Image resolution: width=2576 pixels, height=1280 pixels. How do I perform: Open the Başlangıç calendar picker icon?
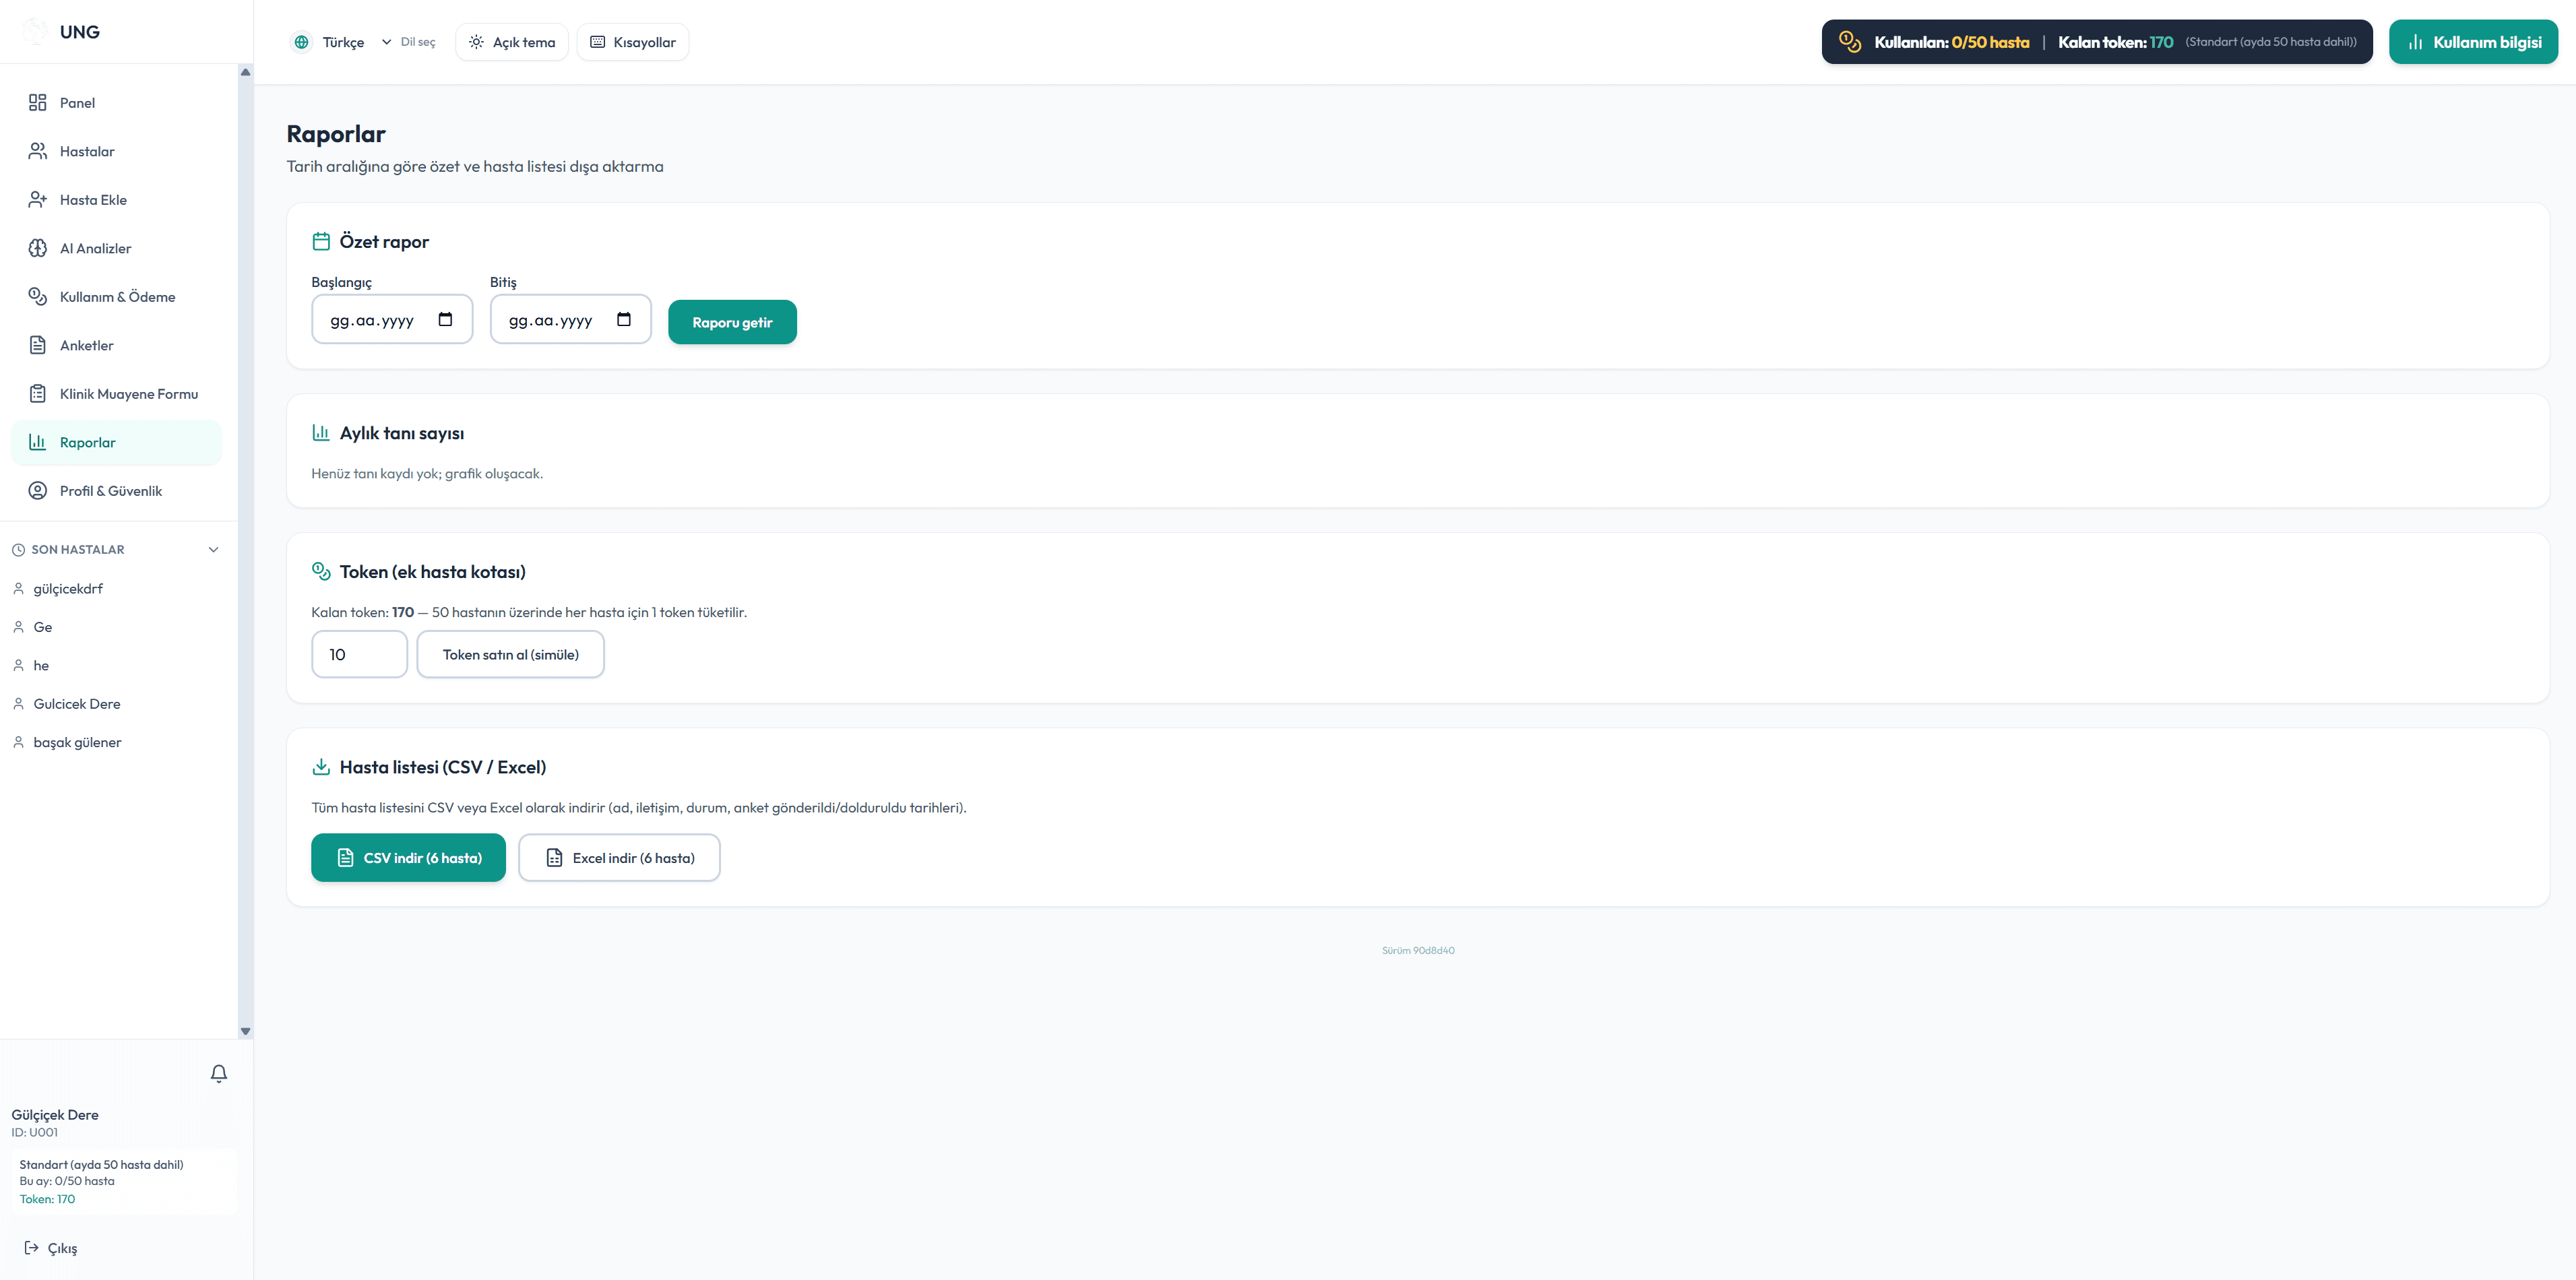(x=445, y=319)
